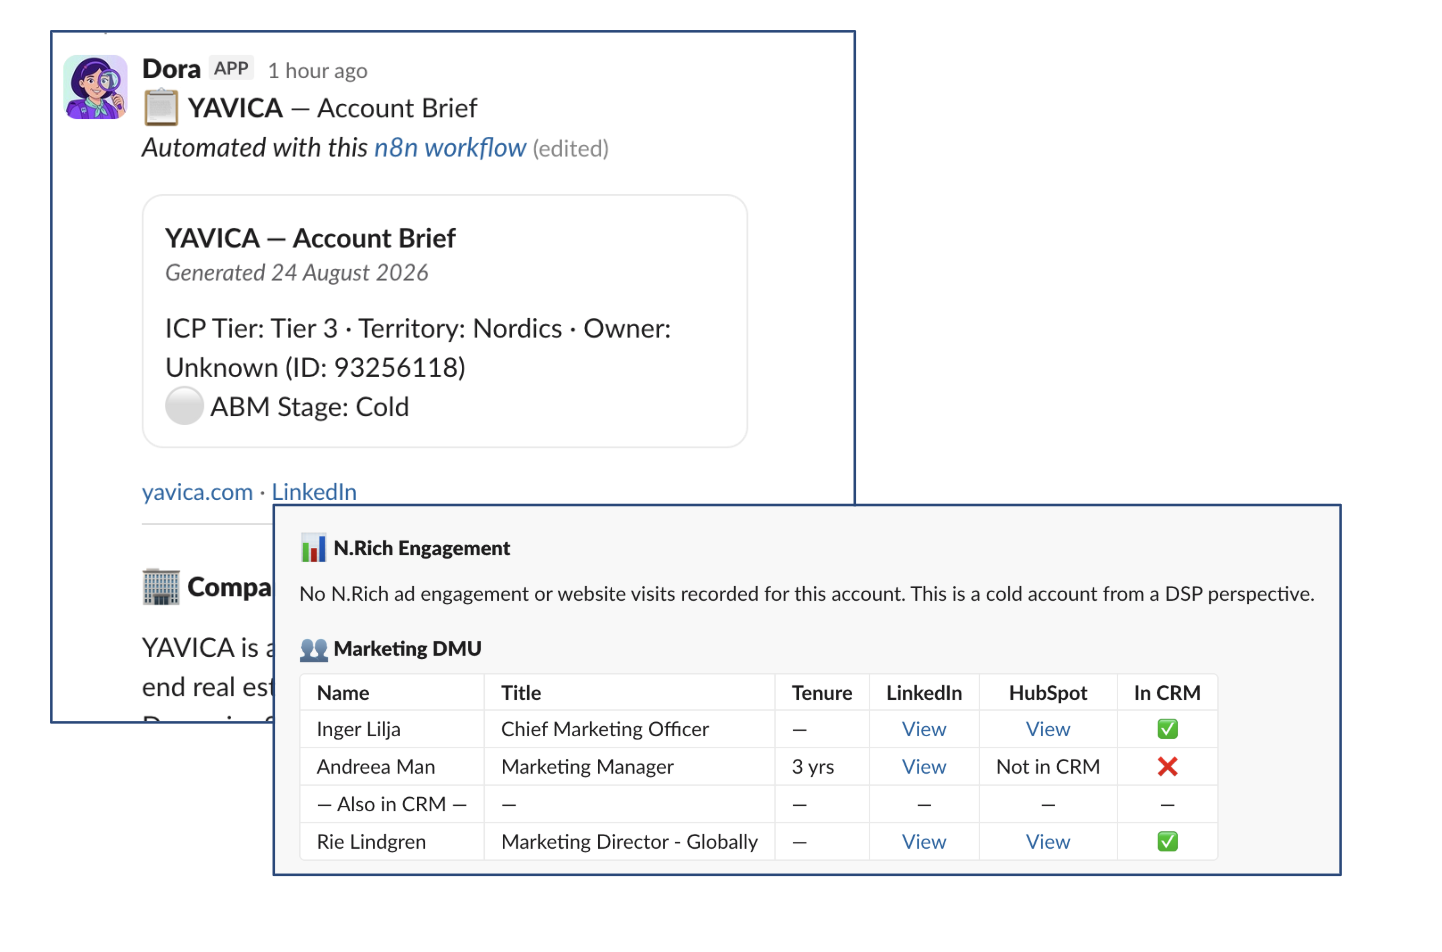Click the APP badge next to Dora

[x=231, y=68]
